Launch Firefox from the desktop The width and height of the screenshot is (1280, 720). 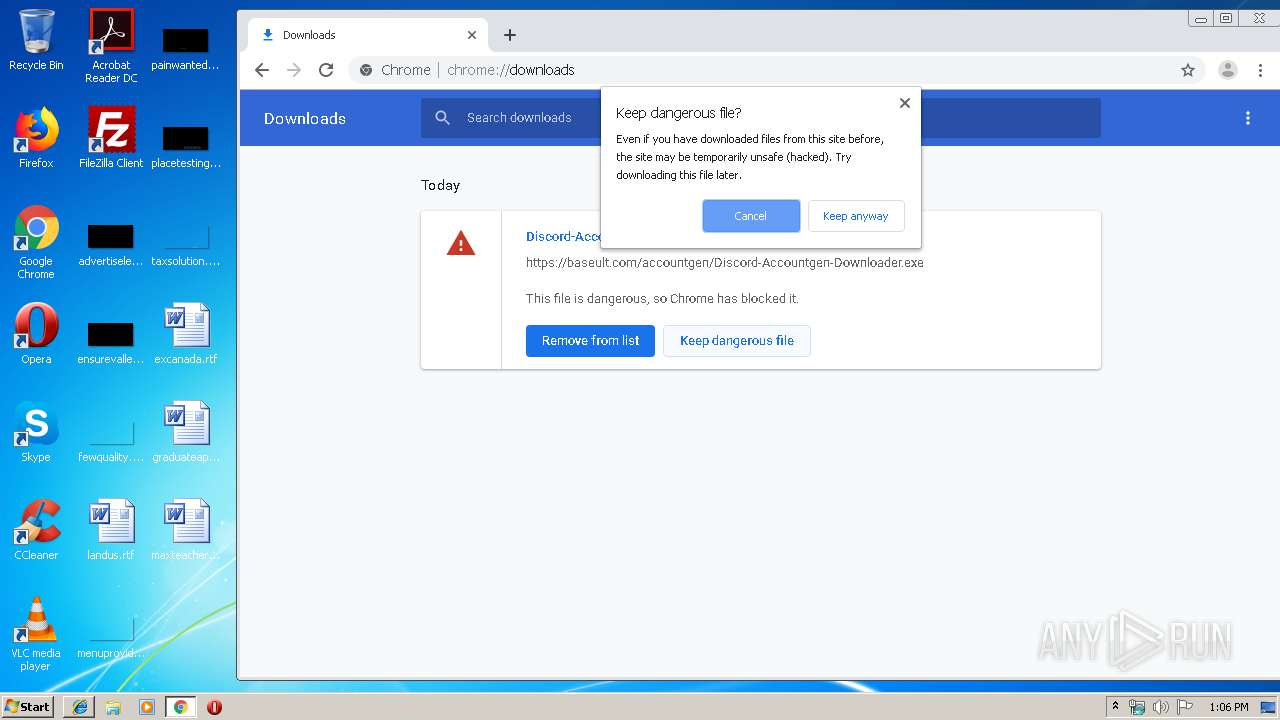click(x=36, y=138)
